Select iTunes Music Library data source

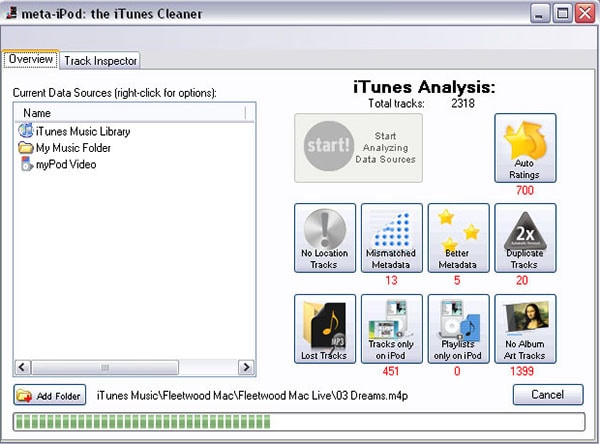74,131
